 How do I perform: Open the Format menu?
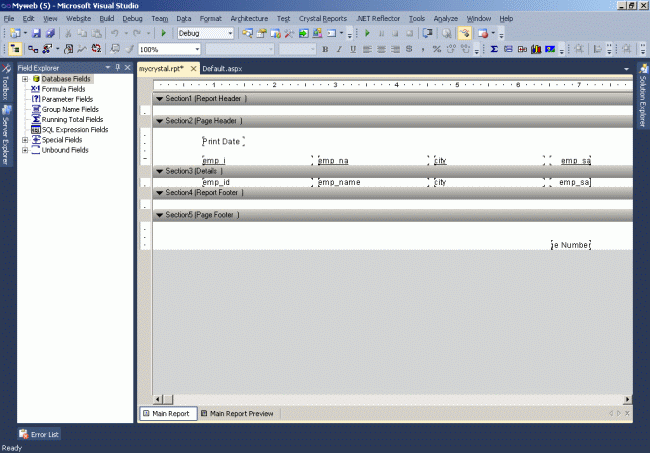coord(211,19)
